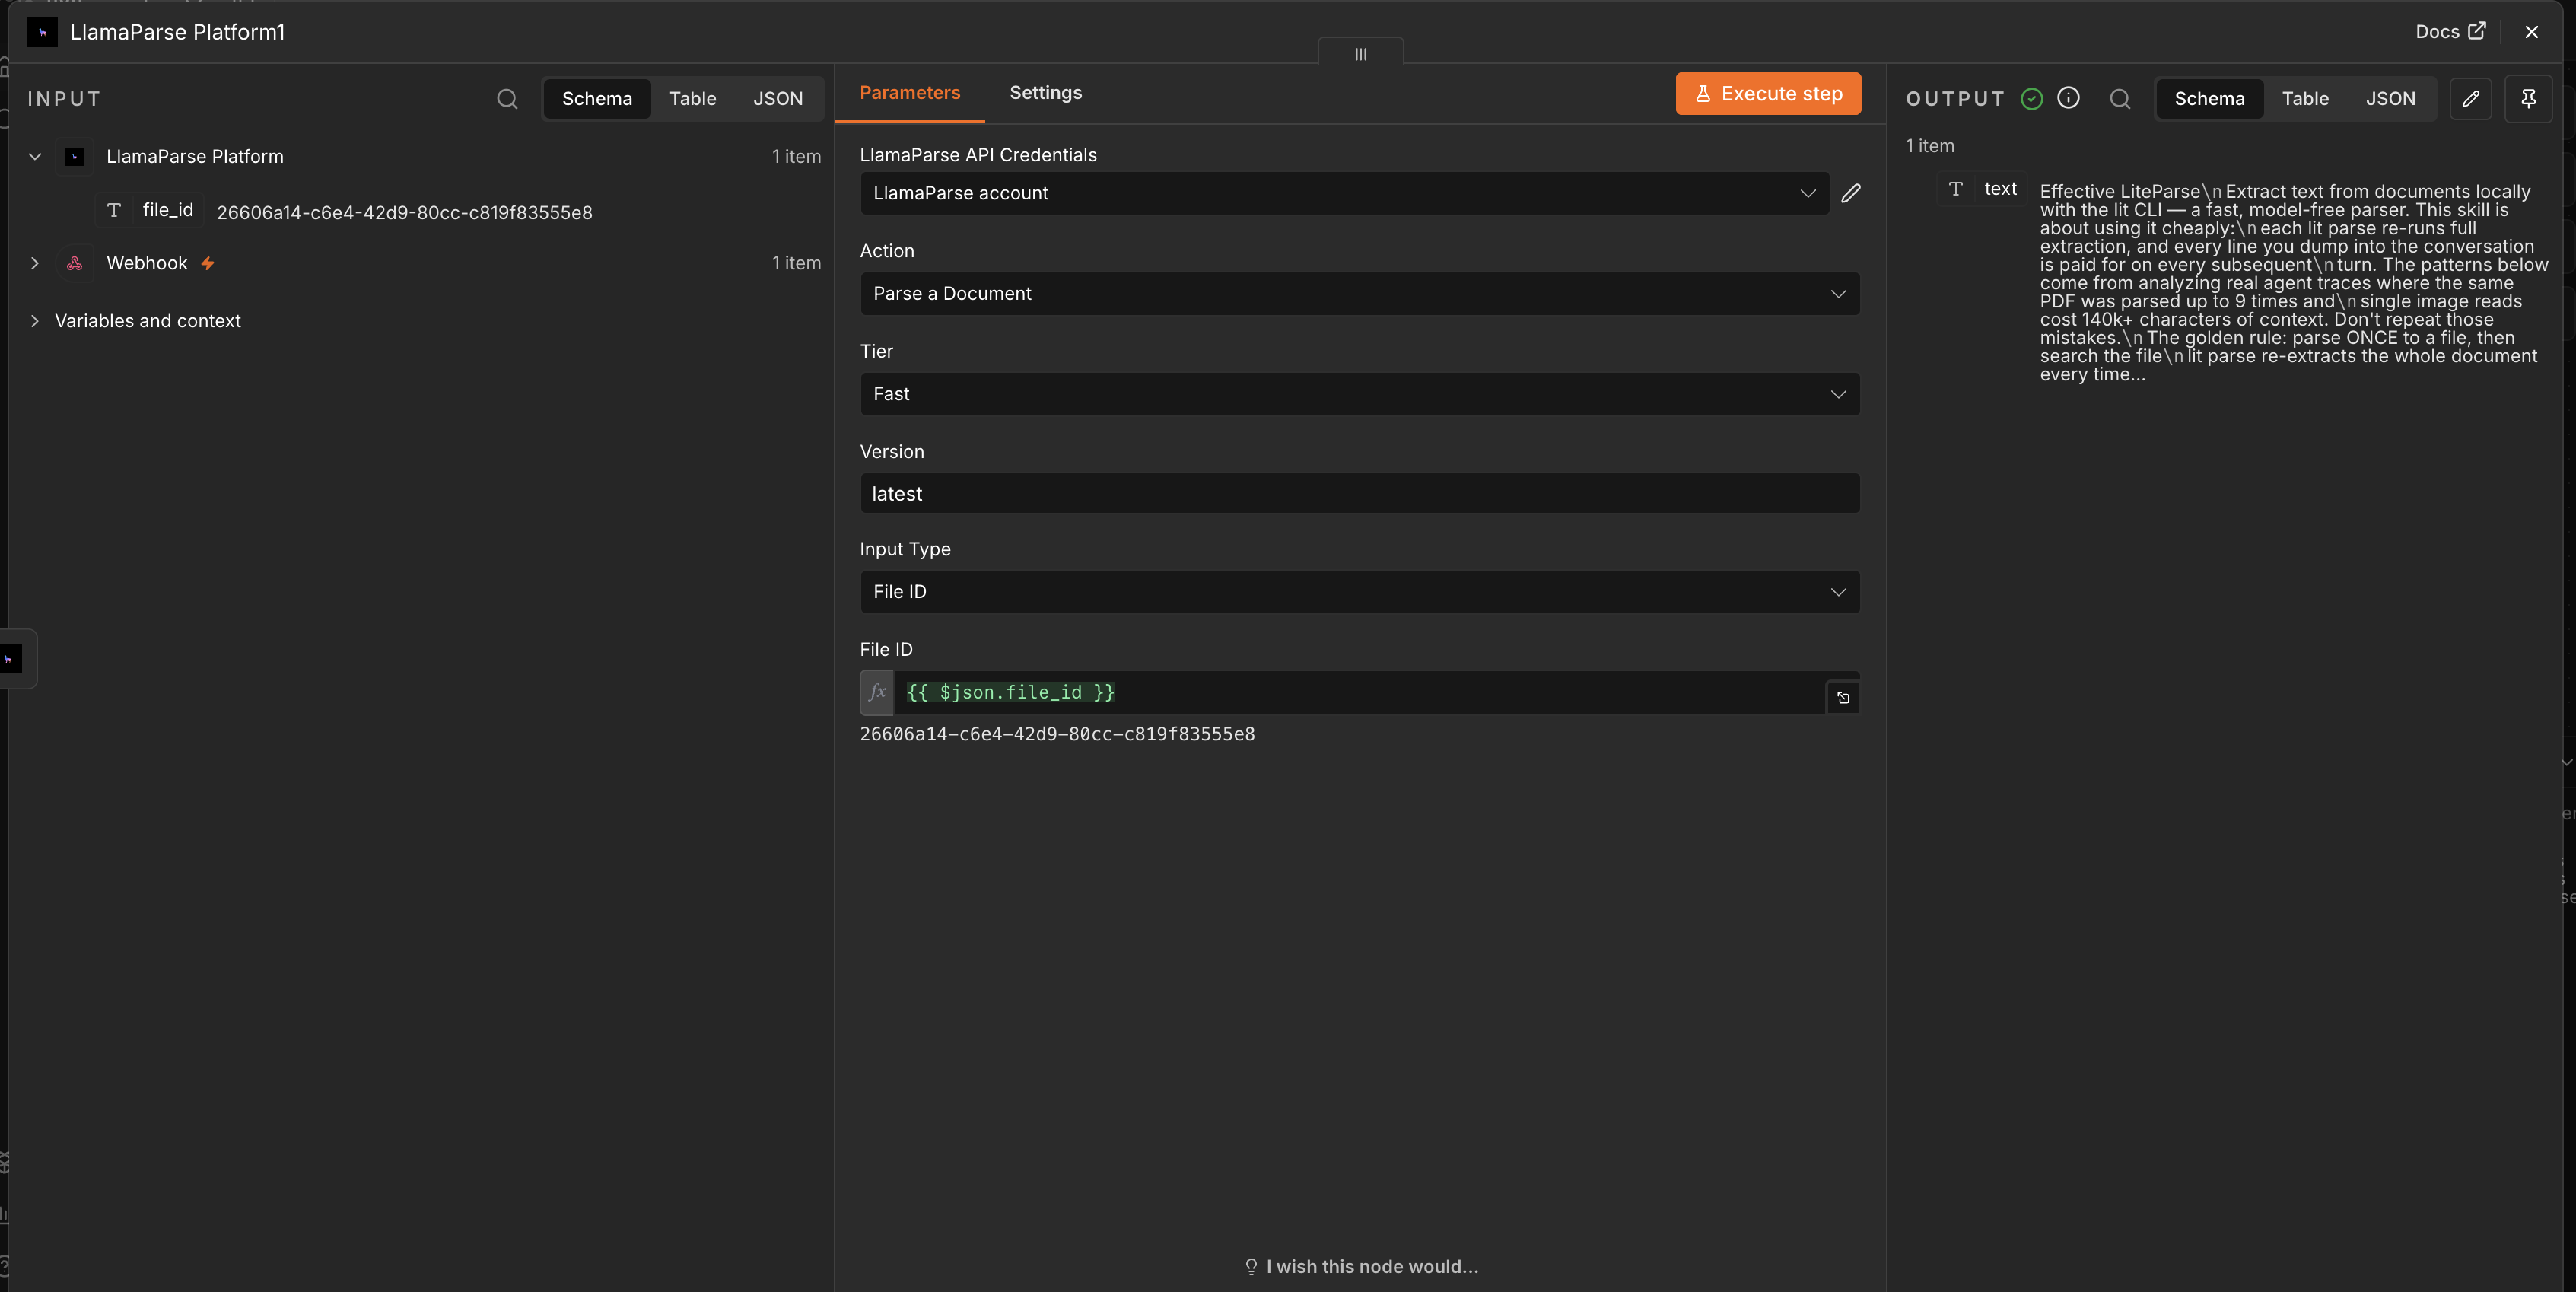This screenshot has width=2576, height=1292.
Task: Pin the output data
Action: click(x=2528, y=99)
